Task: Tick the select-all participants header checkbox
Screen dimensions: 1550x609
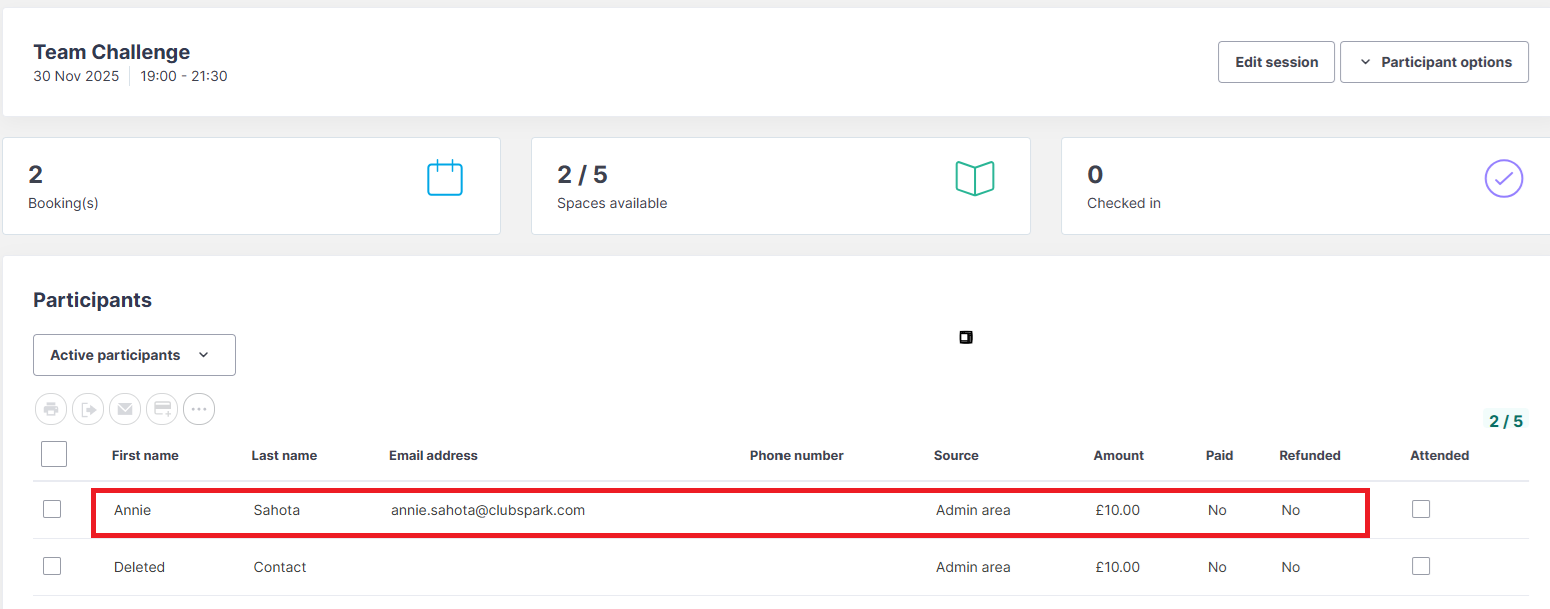Action: click(x=54, y=455)
